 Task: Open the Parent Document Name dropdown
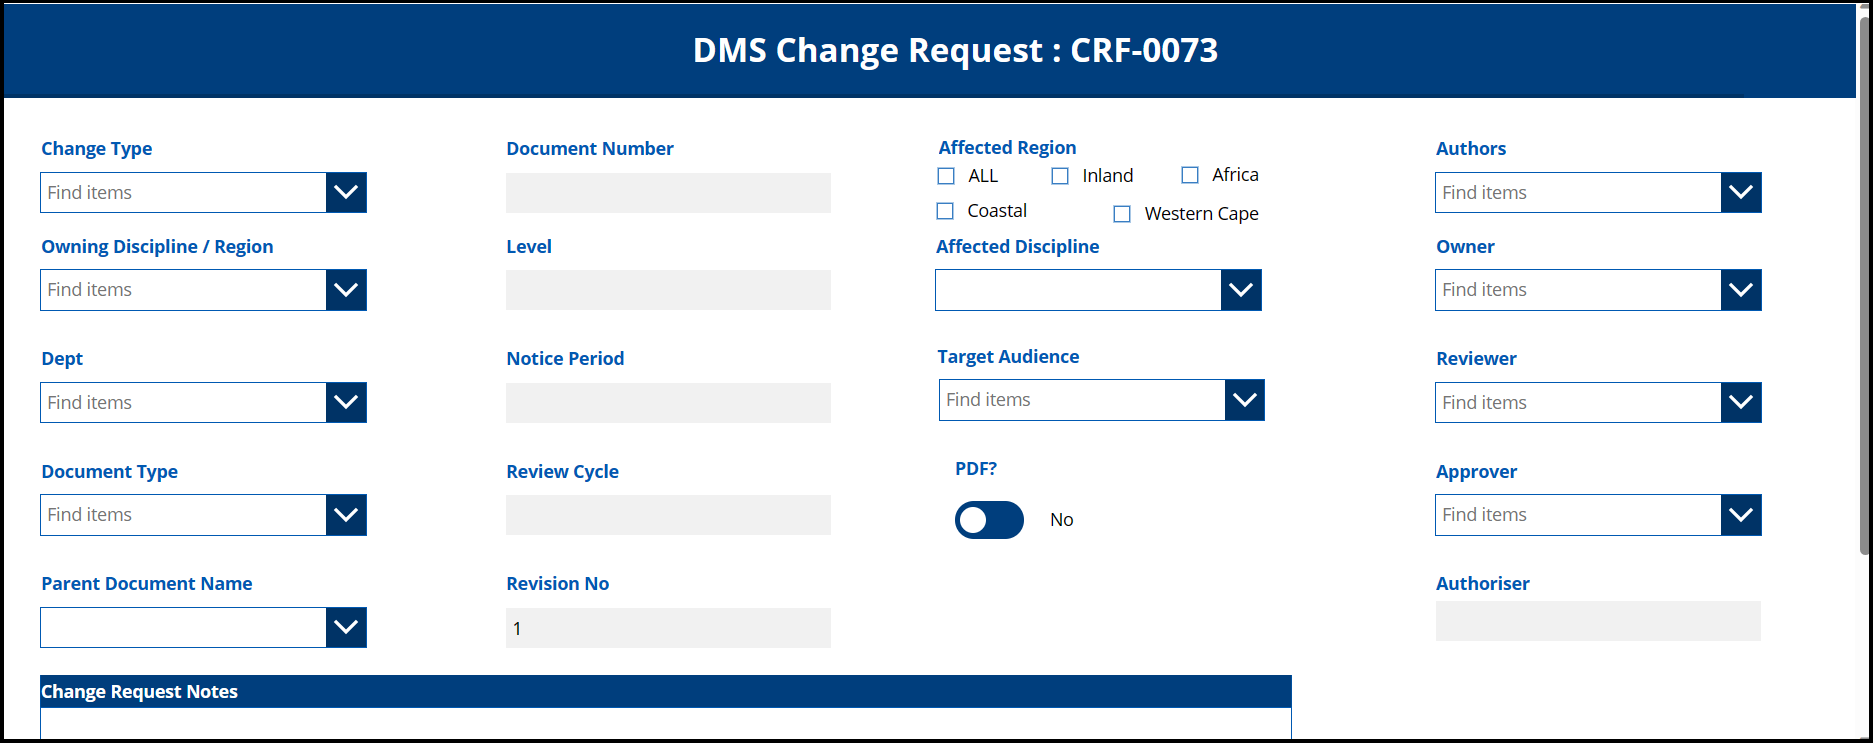point(346,627)
